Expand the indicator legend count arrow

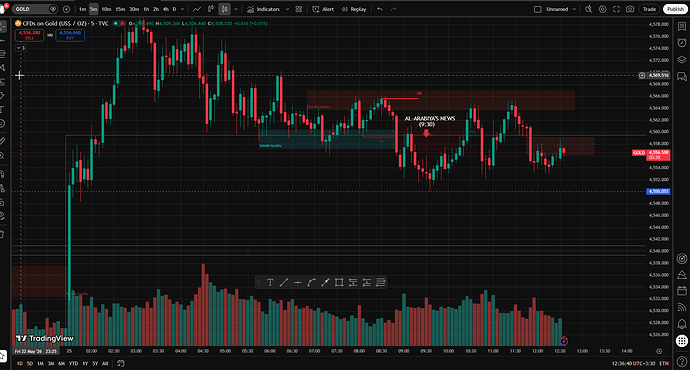click(x=21, y=48)
